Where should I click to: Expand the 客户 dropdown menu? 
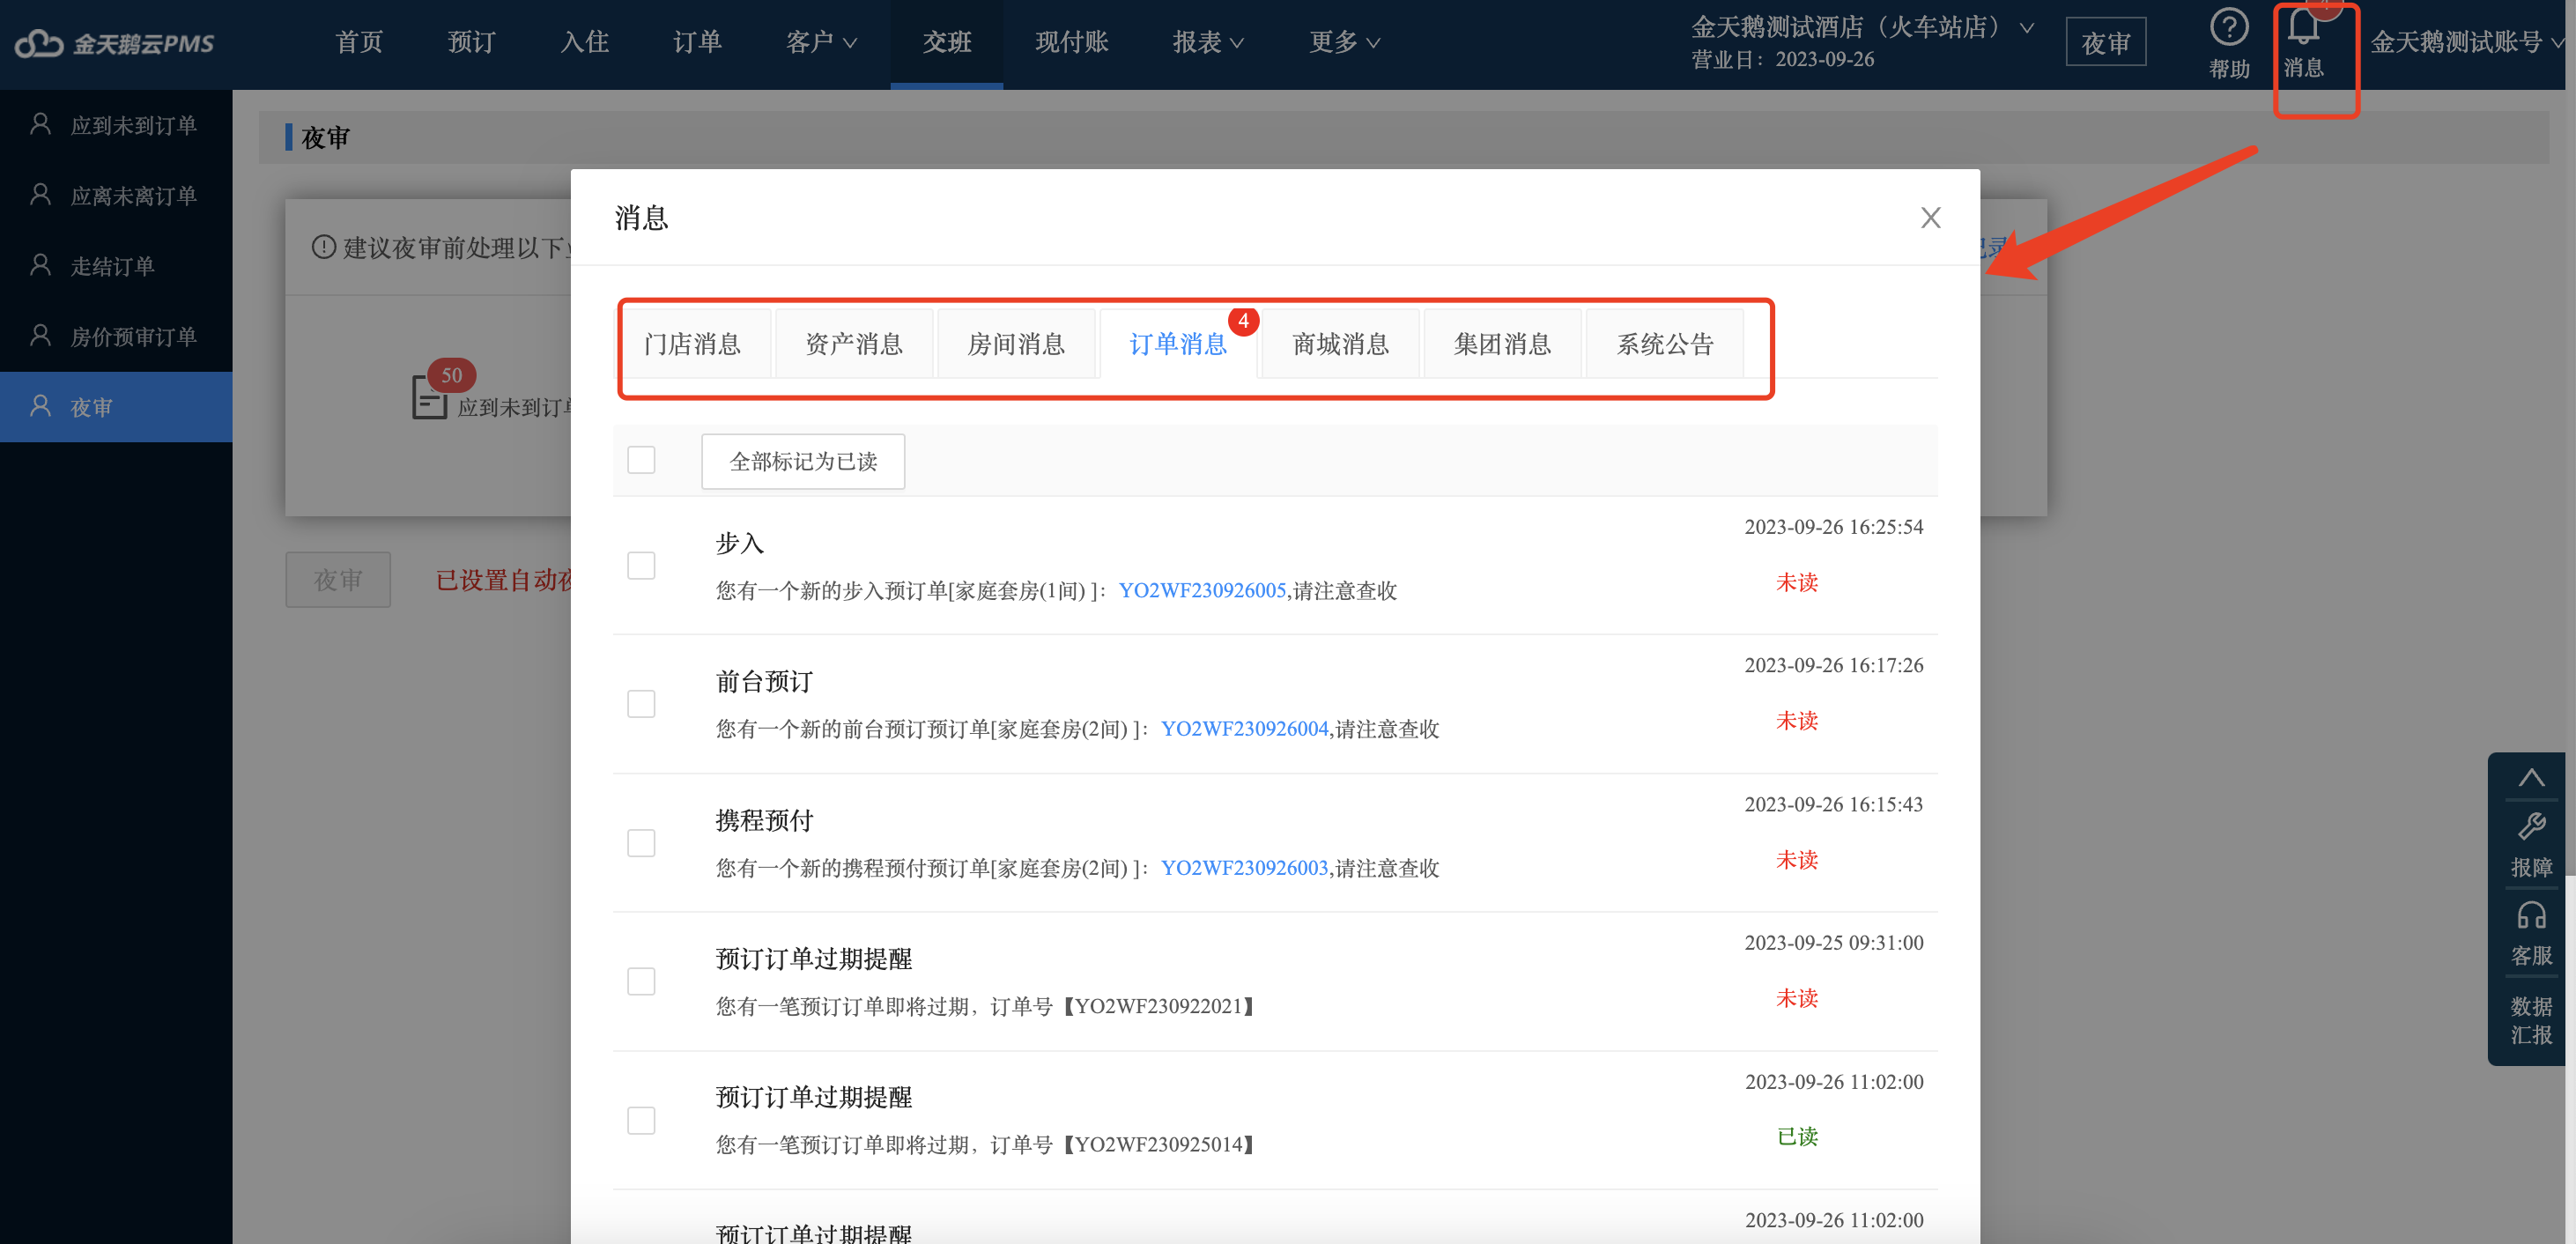point(821,42)
